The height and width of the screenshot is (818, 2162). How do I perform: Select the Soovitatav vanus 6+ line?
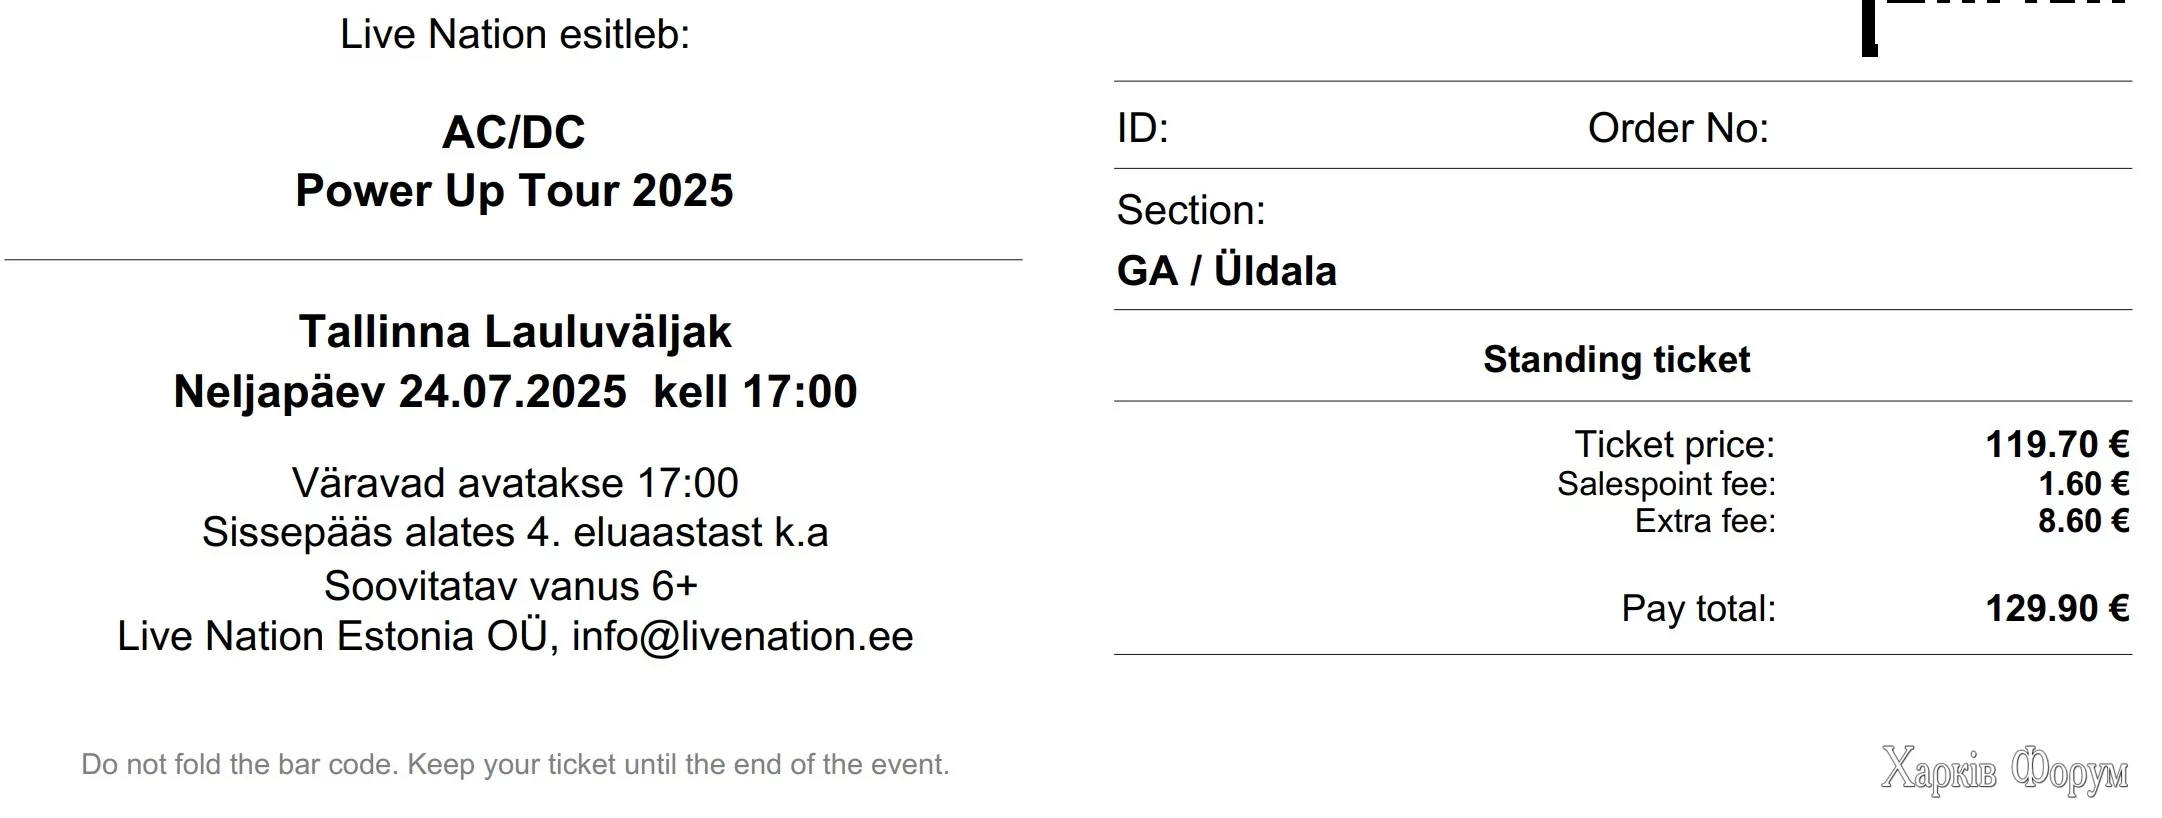point(510,586)
